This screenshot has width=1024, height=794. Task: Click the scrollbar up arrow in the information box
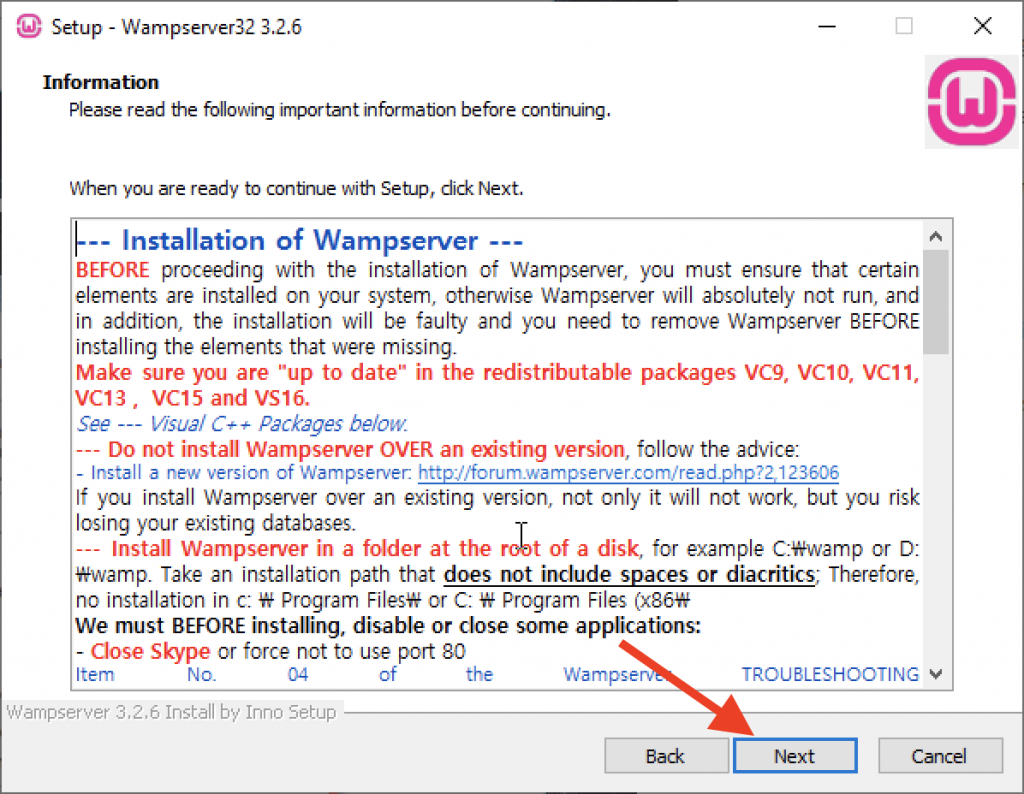(936, 236)
